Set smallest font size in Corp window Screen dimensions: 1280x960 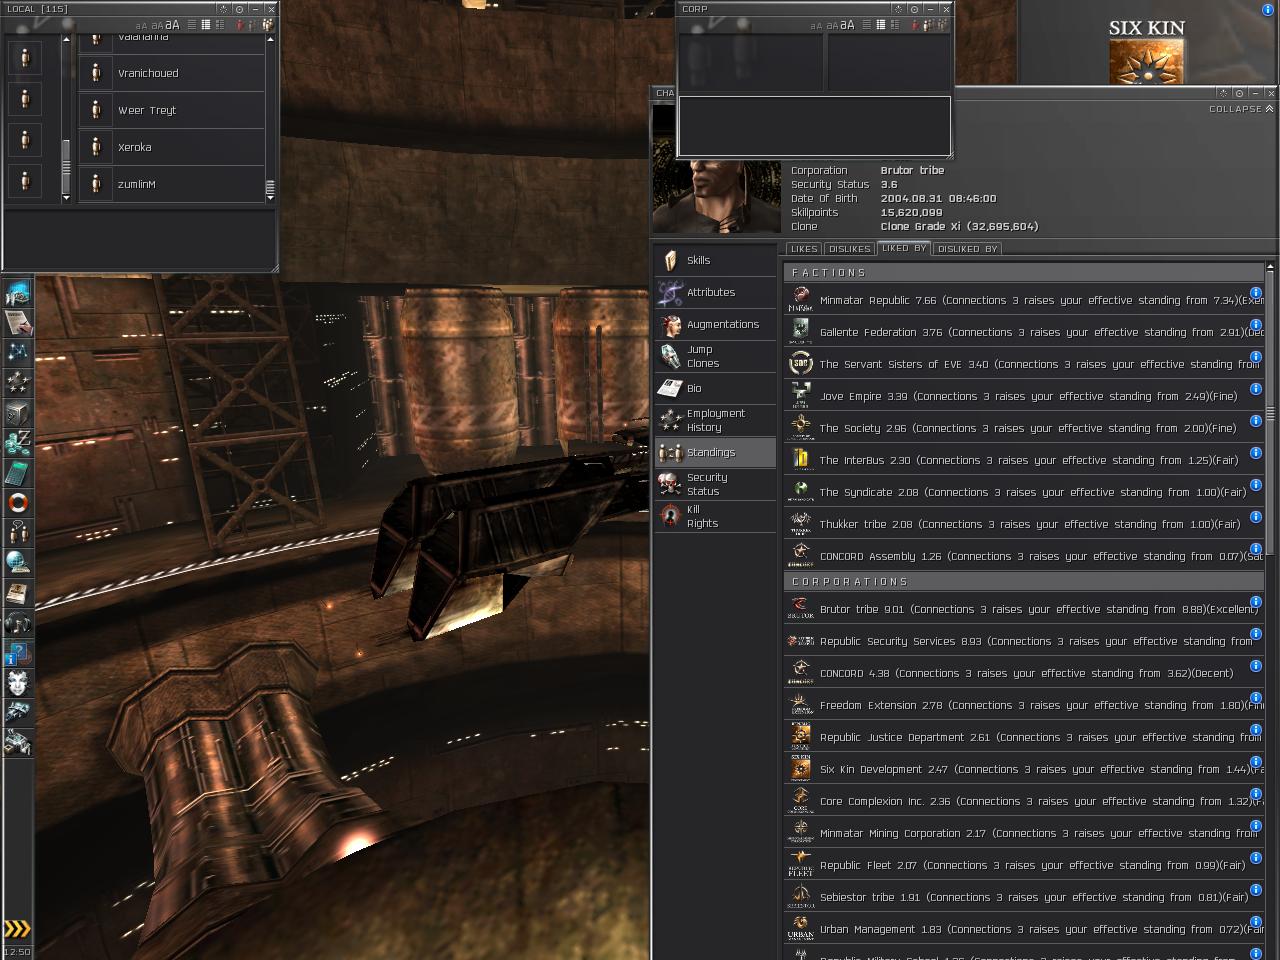tap(816, 26)
